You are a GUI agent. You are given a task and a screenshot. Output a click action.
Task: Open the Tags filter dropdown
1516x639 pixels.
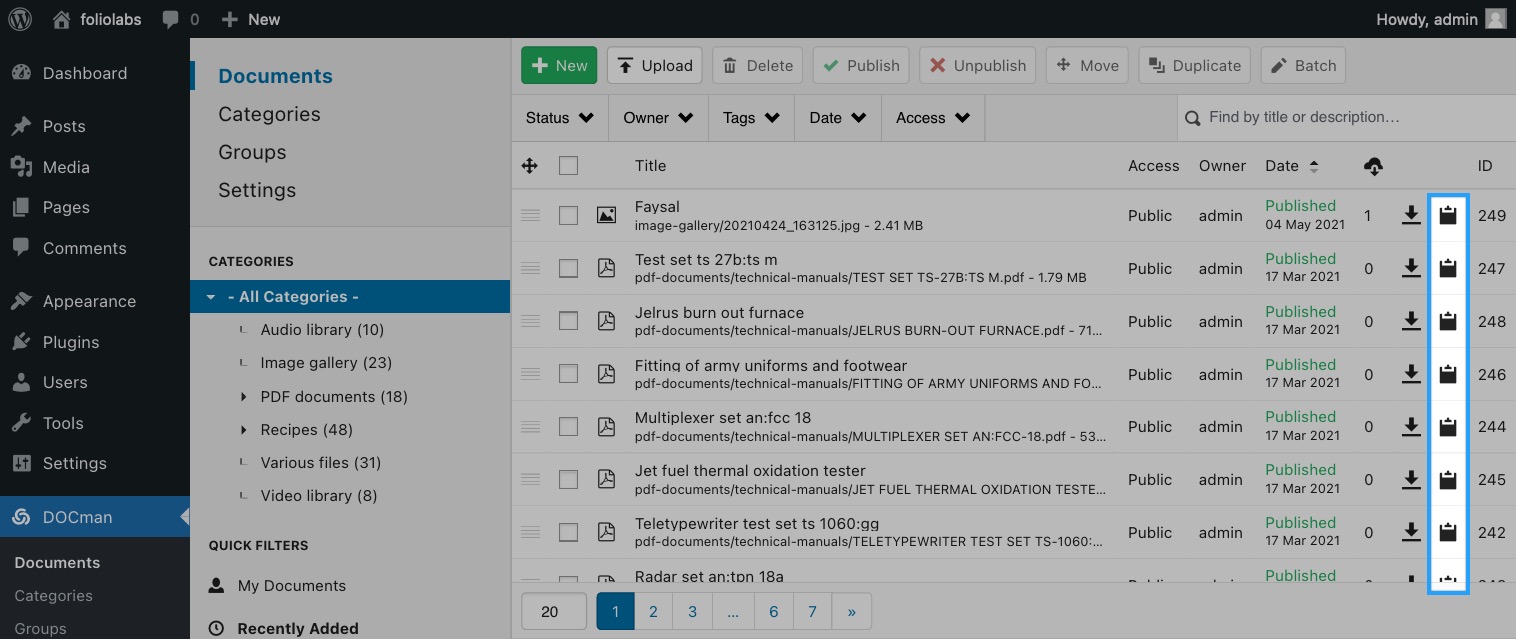click(x=751, y=118)
